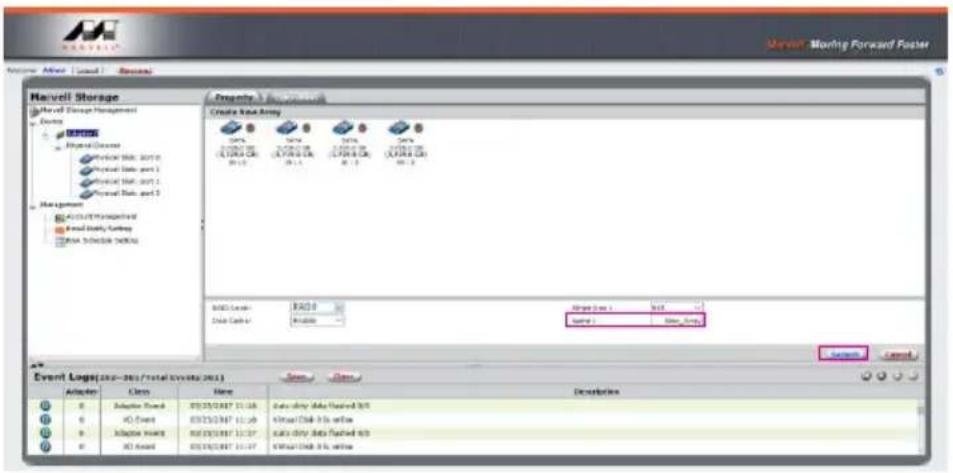Click the Cancel button
The image size is (953, 473).
click(x=897, y=354)
